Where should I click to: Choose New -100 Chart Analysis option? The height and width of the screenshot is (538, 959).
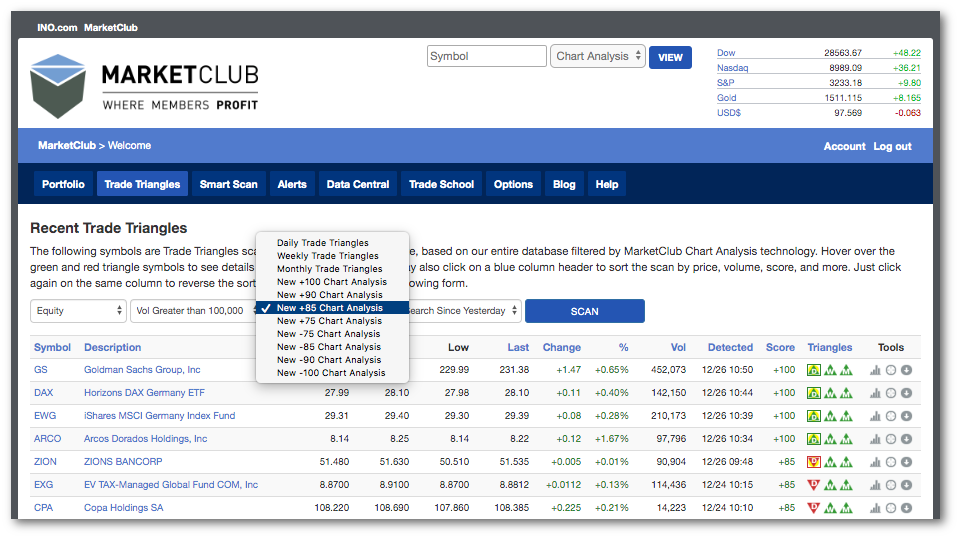tap(333, 373)
